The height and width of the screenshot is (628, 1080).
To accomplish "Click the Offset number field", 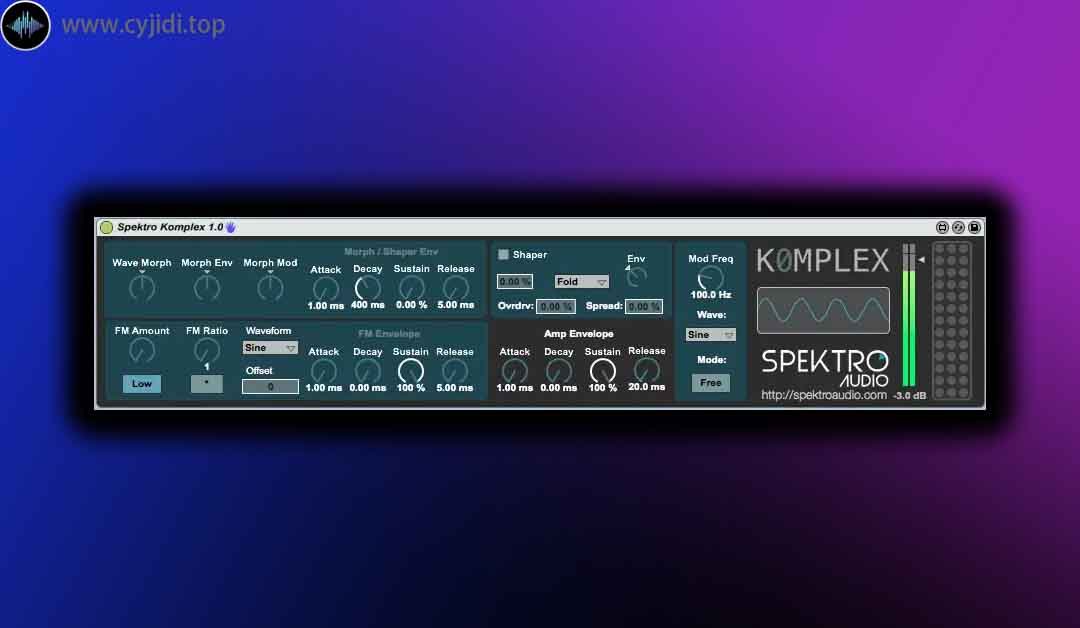I will coord(270,386).
